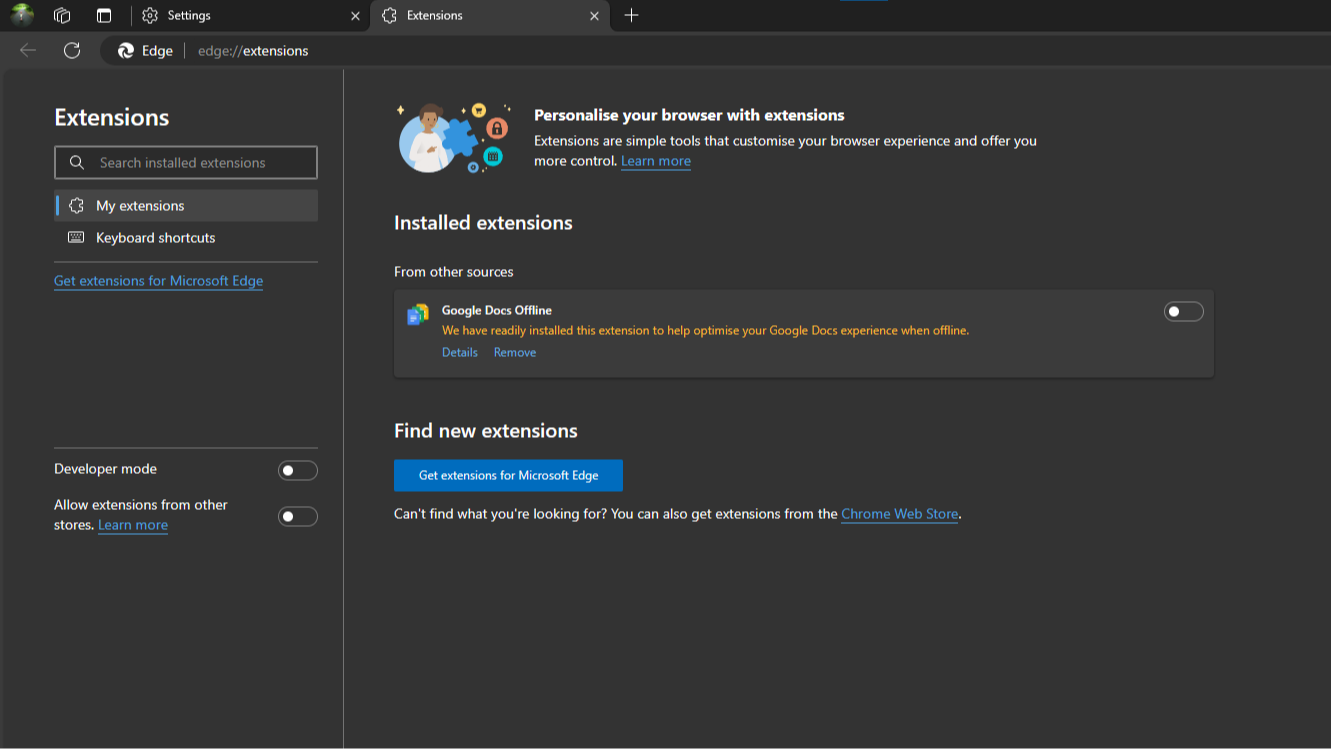Open the tab actions menu icon

[x=104, y=15]
